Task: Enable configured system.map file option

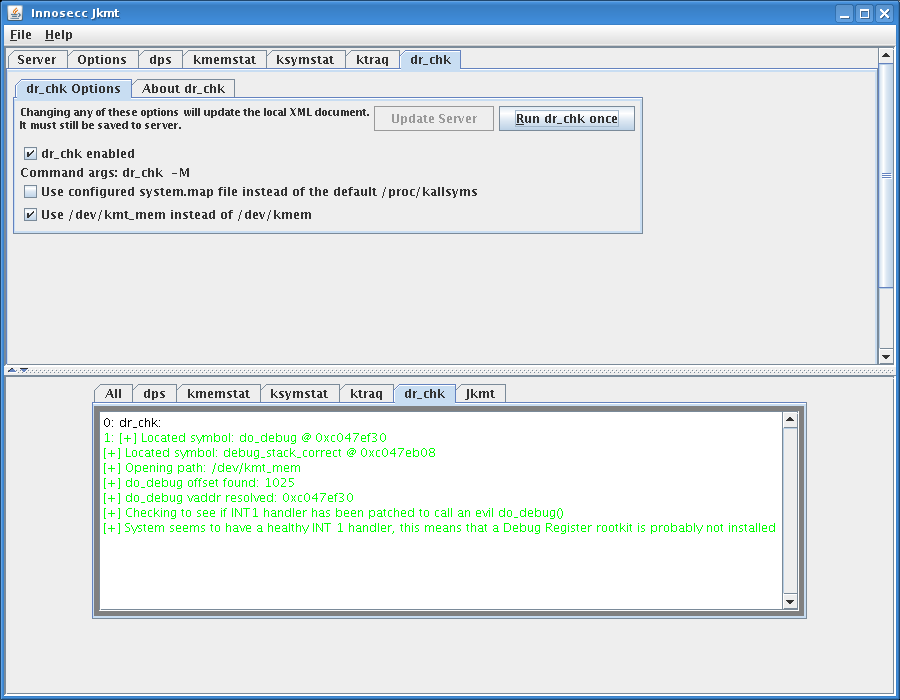Action: (30, 192)
